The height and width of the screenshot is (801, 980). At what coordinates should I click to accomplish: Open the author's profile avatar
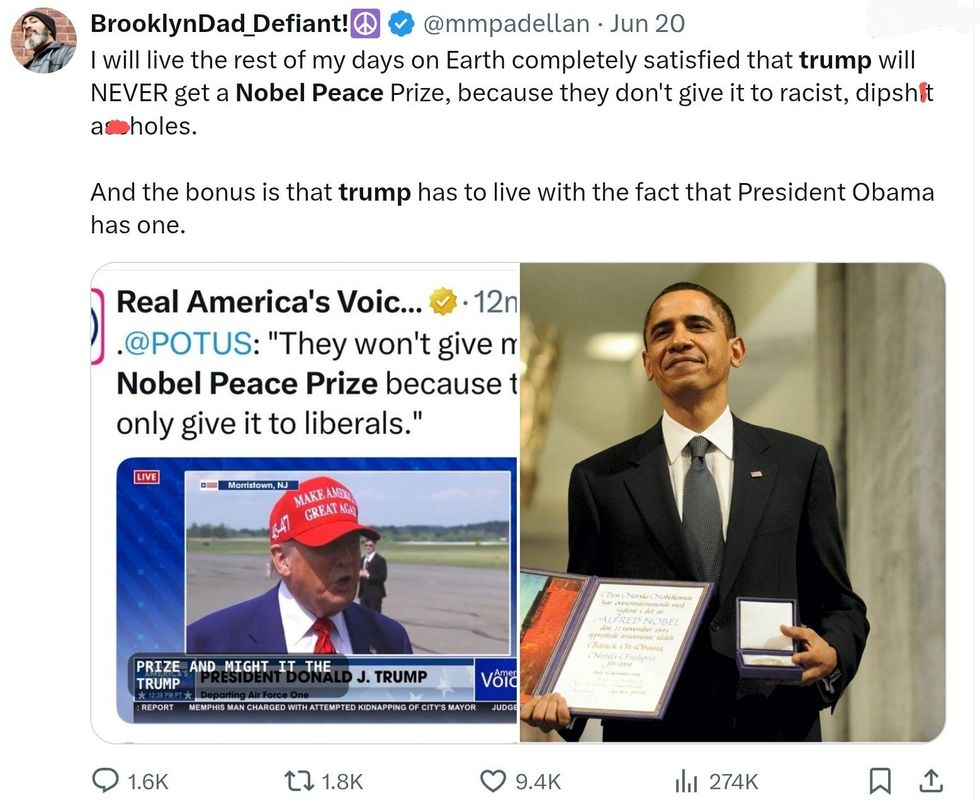[x=43, y=41]
